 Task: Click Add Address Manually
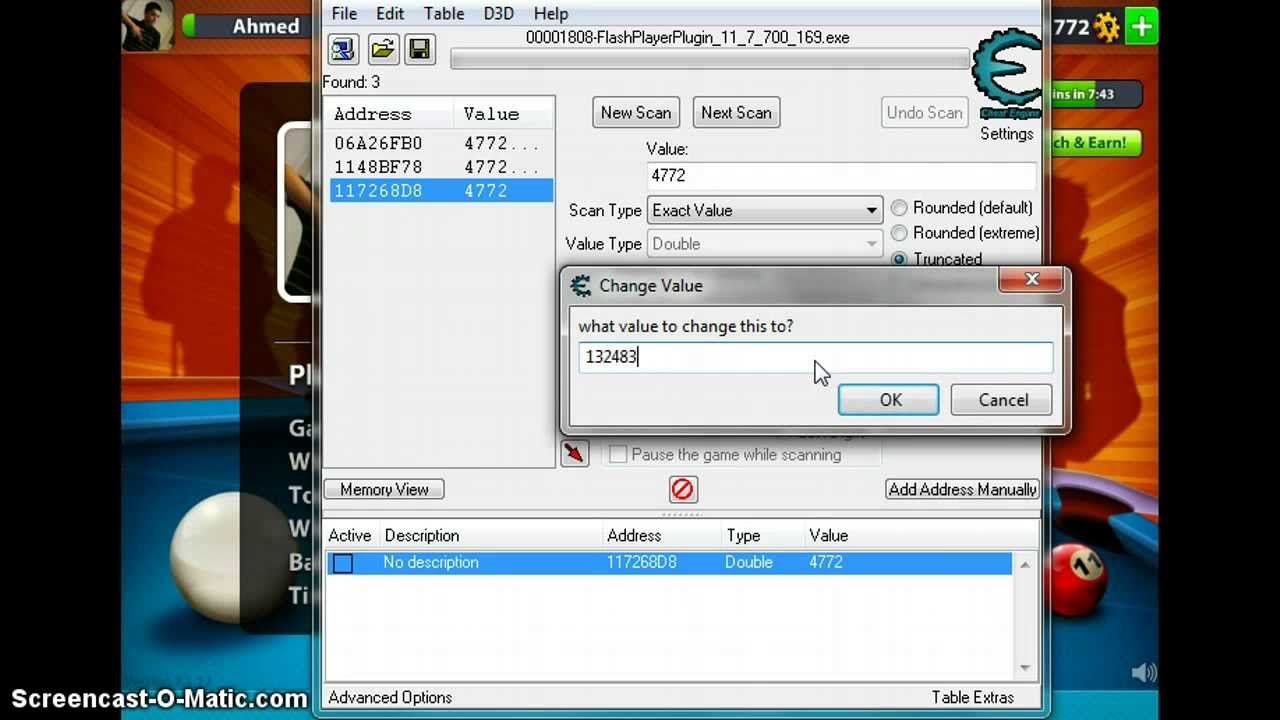coord(962,489)
